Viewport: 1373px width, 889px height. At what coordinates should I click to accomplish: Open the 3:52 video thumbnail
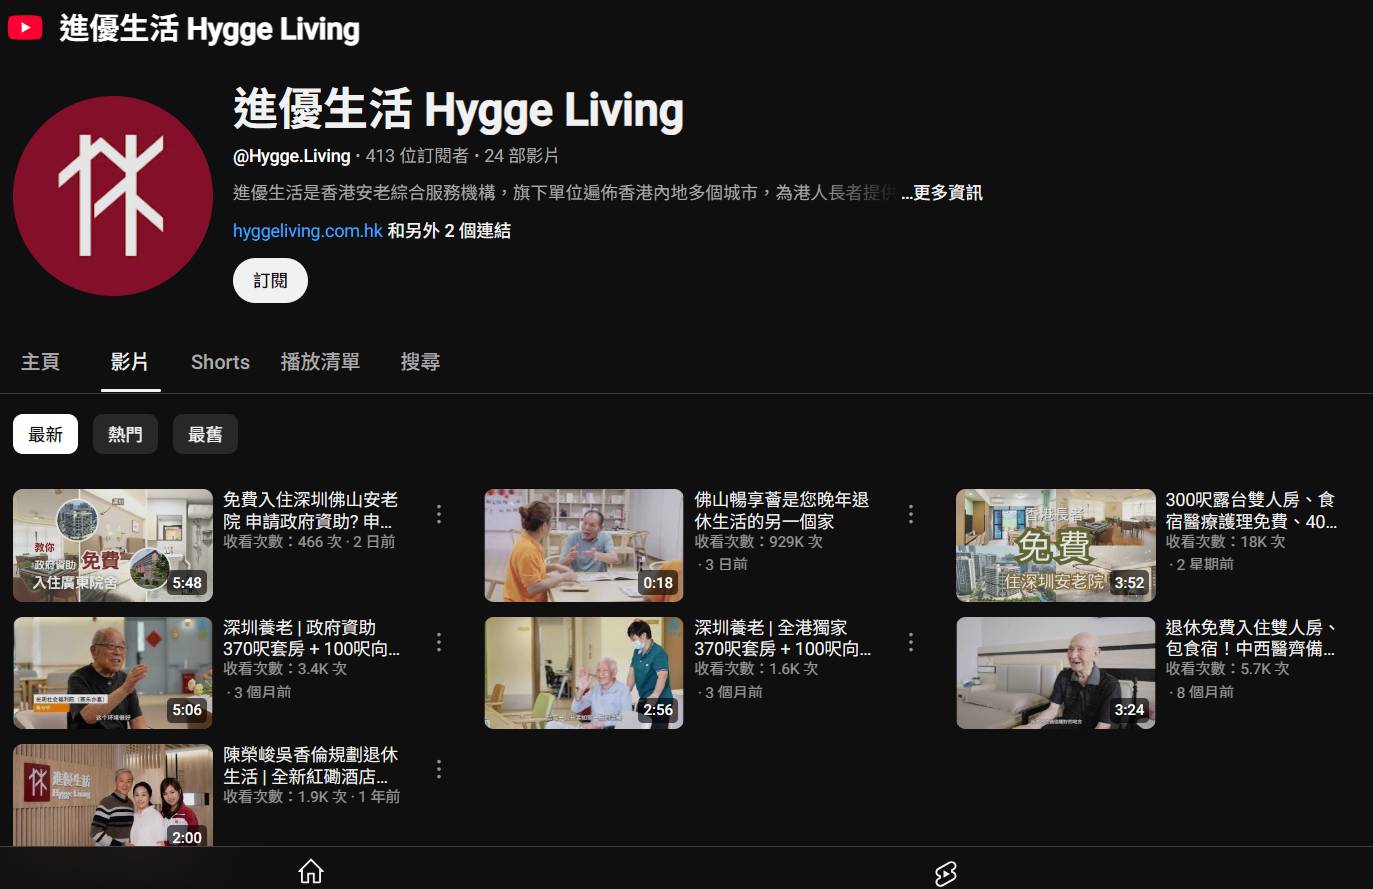point(1056,545)
